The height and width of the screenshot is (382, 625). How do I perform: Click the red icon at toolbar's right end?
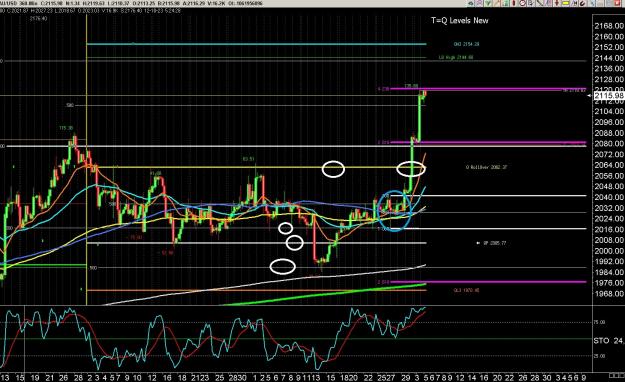(617, 3)
